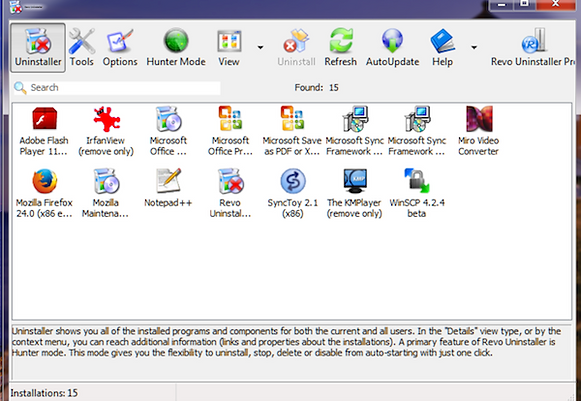Click the search magnifier icon
Image resolution: width=581 pixels, height=401 pixels.
pos(20,88)
